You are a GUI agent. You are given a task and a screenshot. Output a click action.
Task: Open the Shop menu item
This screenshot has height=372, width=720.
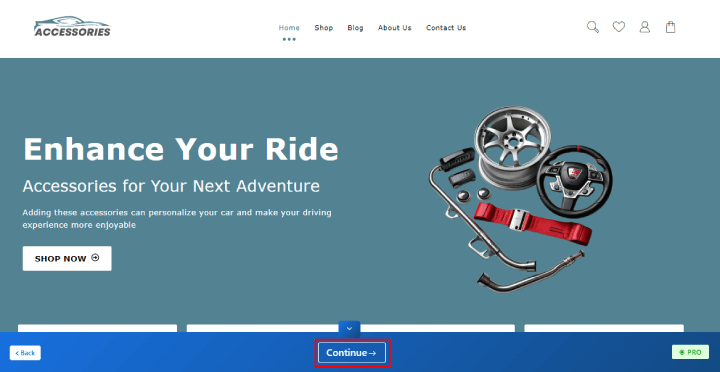point(324,28)
